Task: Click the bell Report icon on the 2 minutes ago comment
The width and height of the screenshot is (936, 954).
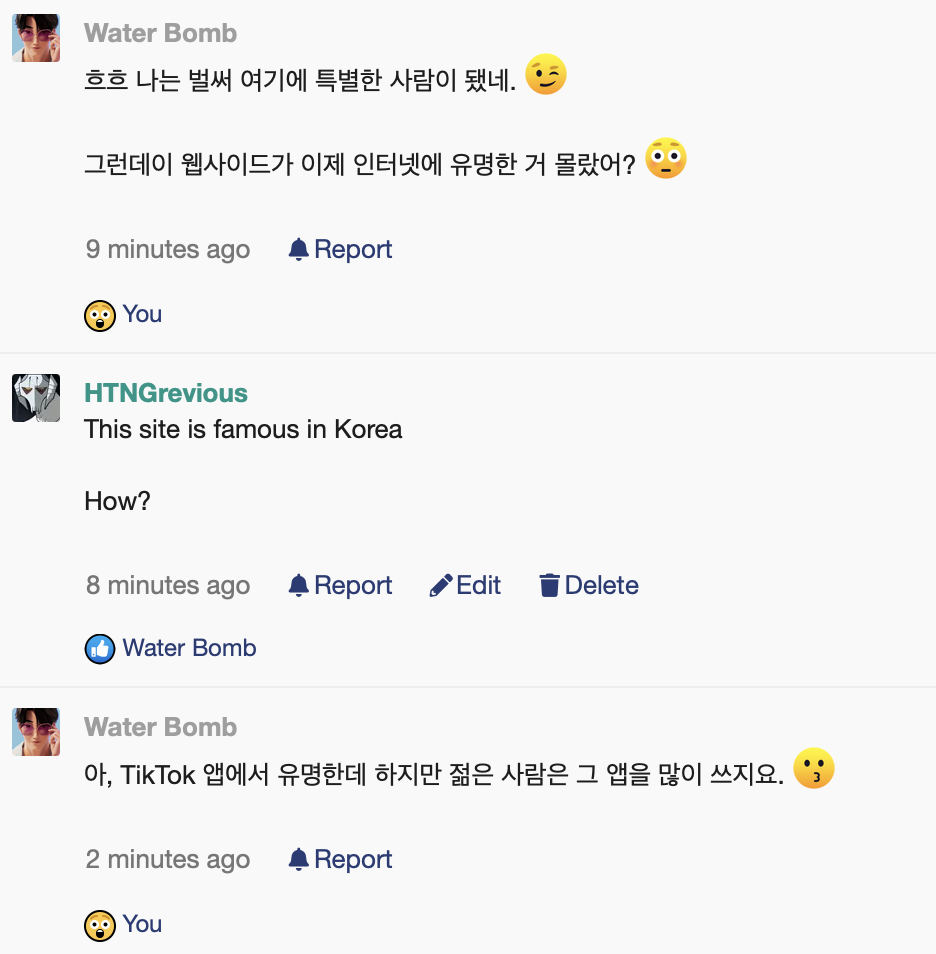Action: pos(298,859)
